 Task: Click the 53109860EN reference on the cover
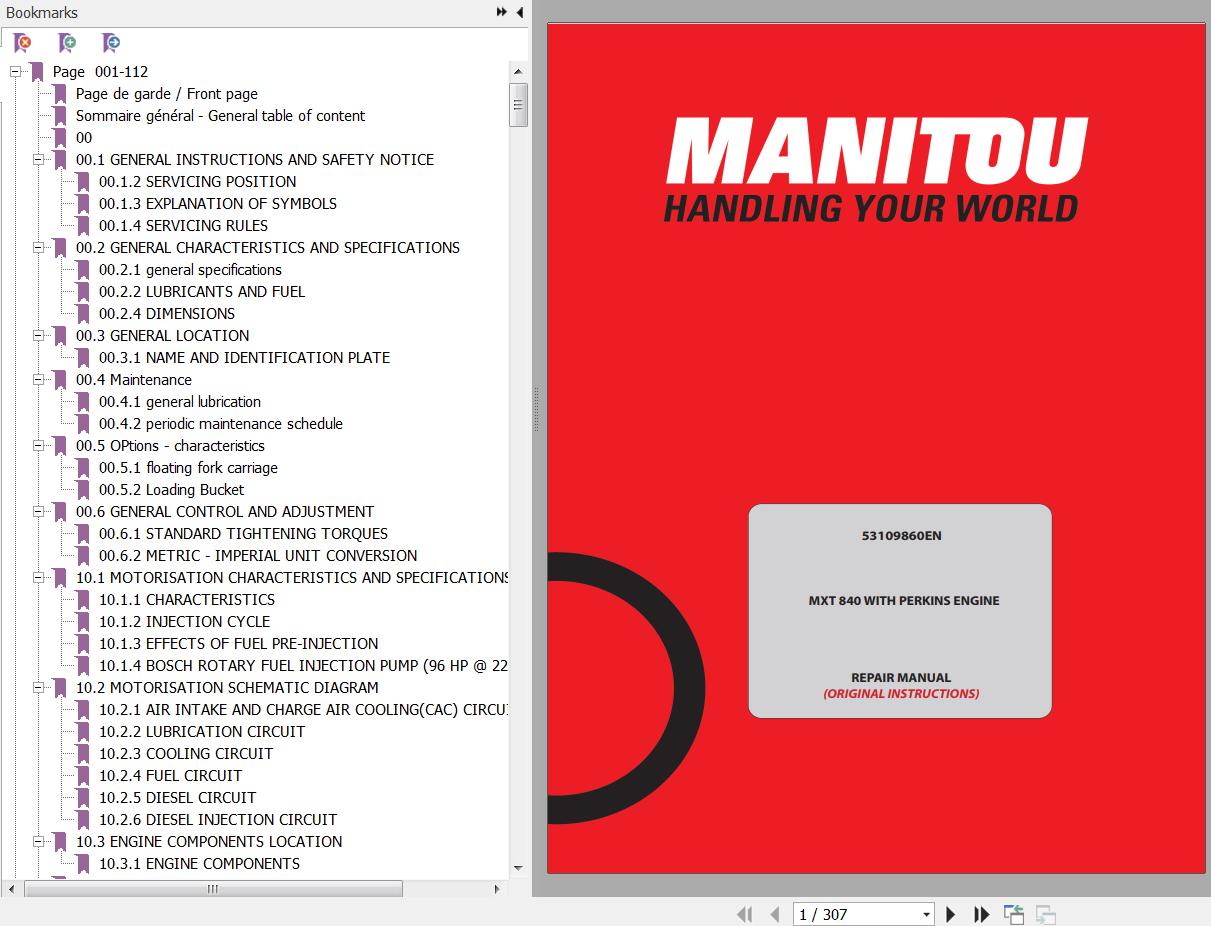[901, 536]
